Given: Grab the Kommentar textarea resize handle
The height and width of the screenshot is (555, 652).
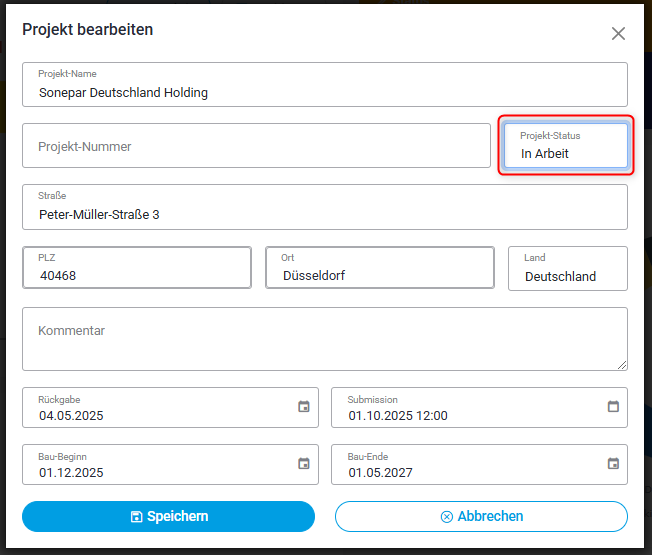Looking at the screenshot, I should pyautogui.click(x=622, y=365).
